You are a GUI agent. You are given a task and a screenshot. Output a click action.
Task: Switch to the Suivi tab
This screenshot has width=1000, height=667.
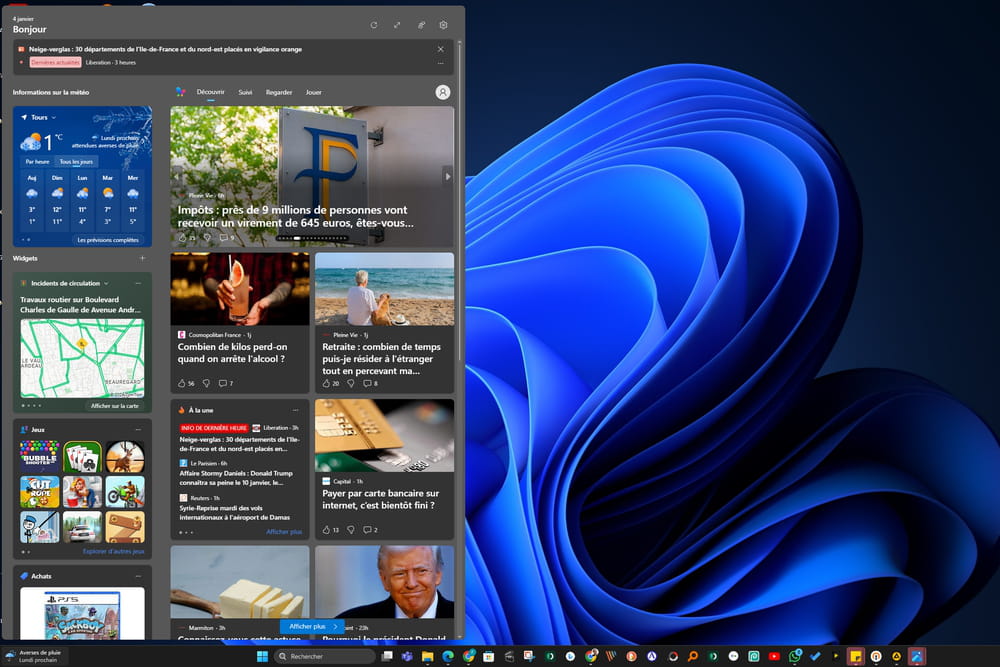pos(245,92)
